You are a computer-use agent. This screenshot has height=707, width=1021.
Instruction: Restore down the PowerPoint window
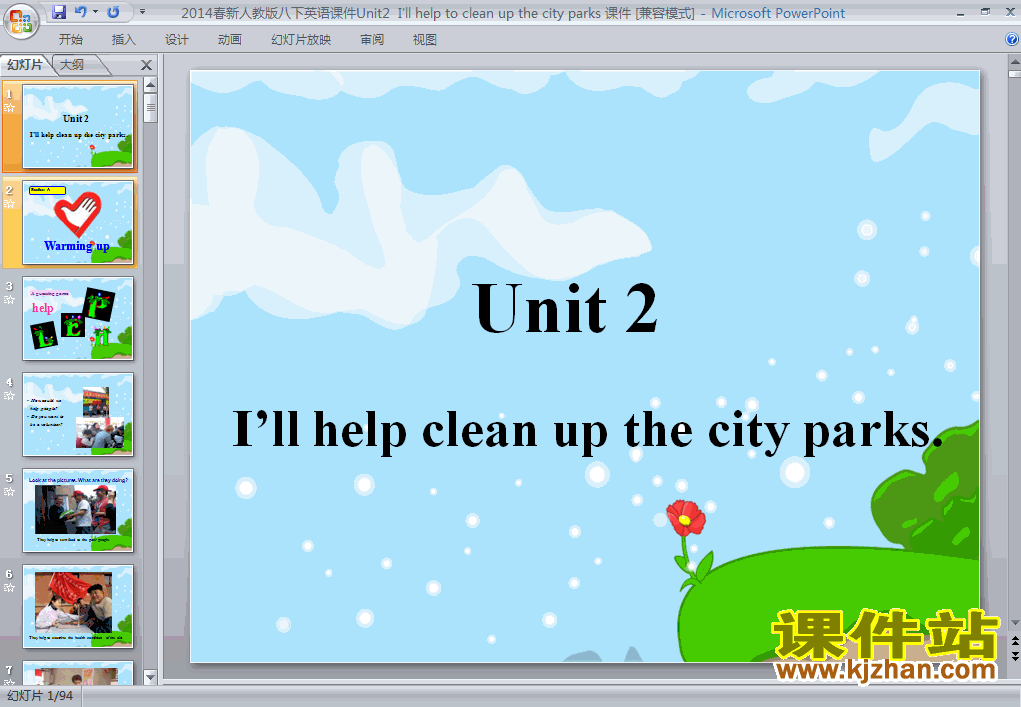click(x=985, y=12)
